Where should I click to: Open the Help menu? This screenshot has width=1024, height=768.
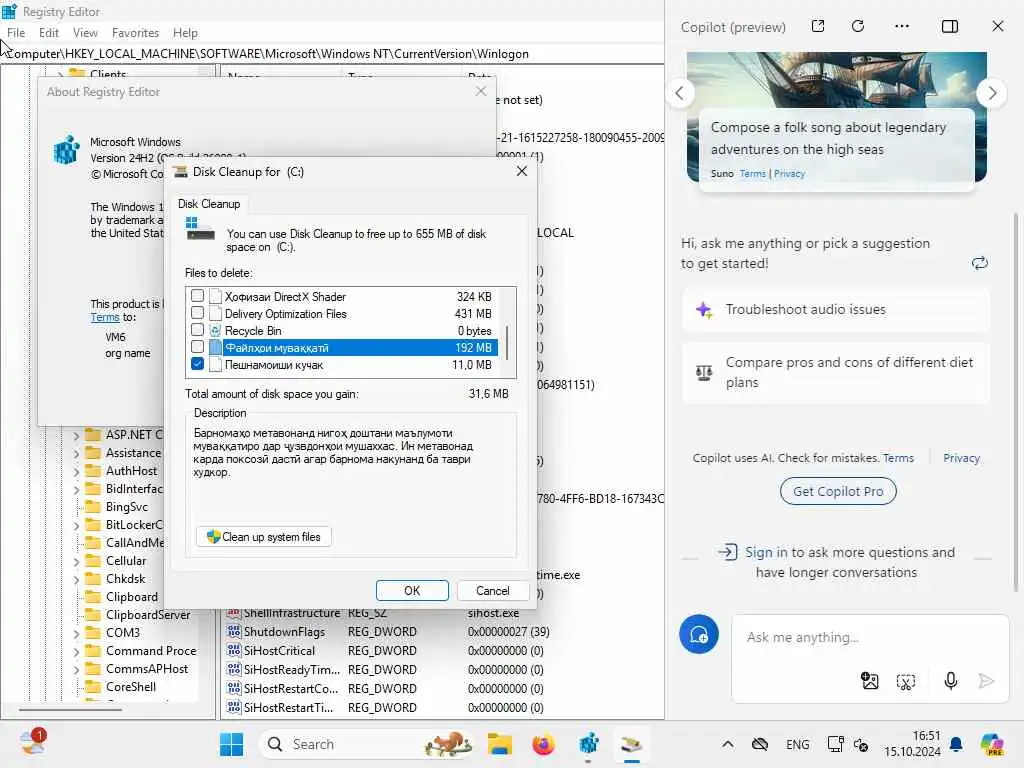pyautogui.click(x=185, y=33)
